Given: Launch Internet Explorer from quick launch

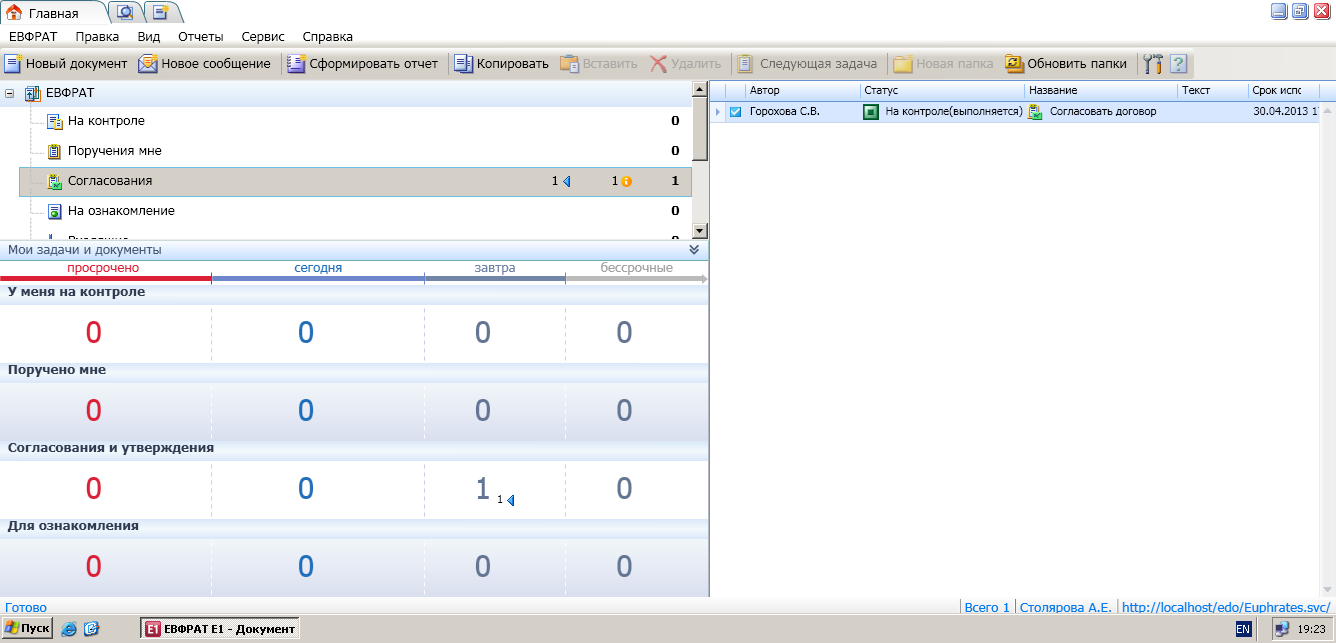Looking at the screenshot, I should pyautogui.click(x=69, y=629).
